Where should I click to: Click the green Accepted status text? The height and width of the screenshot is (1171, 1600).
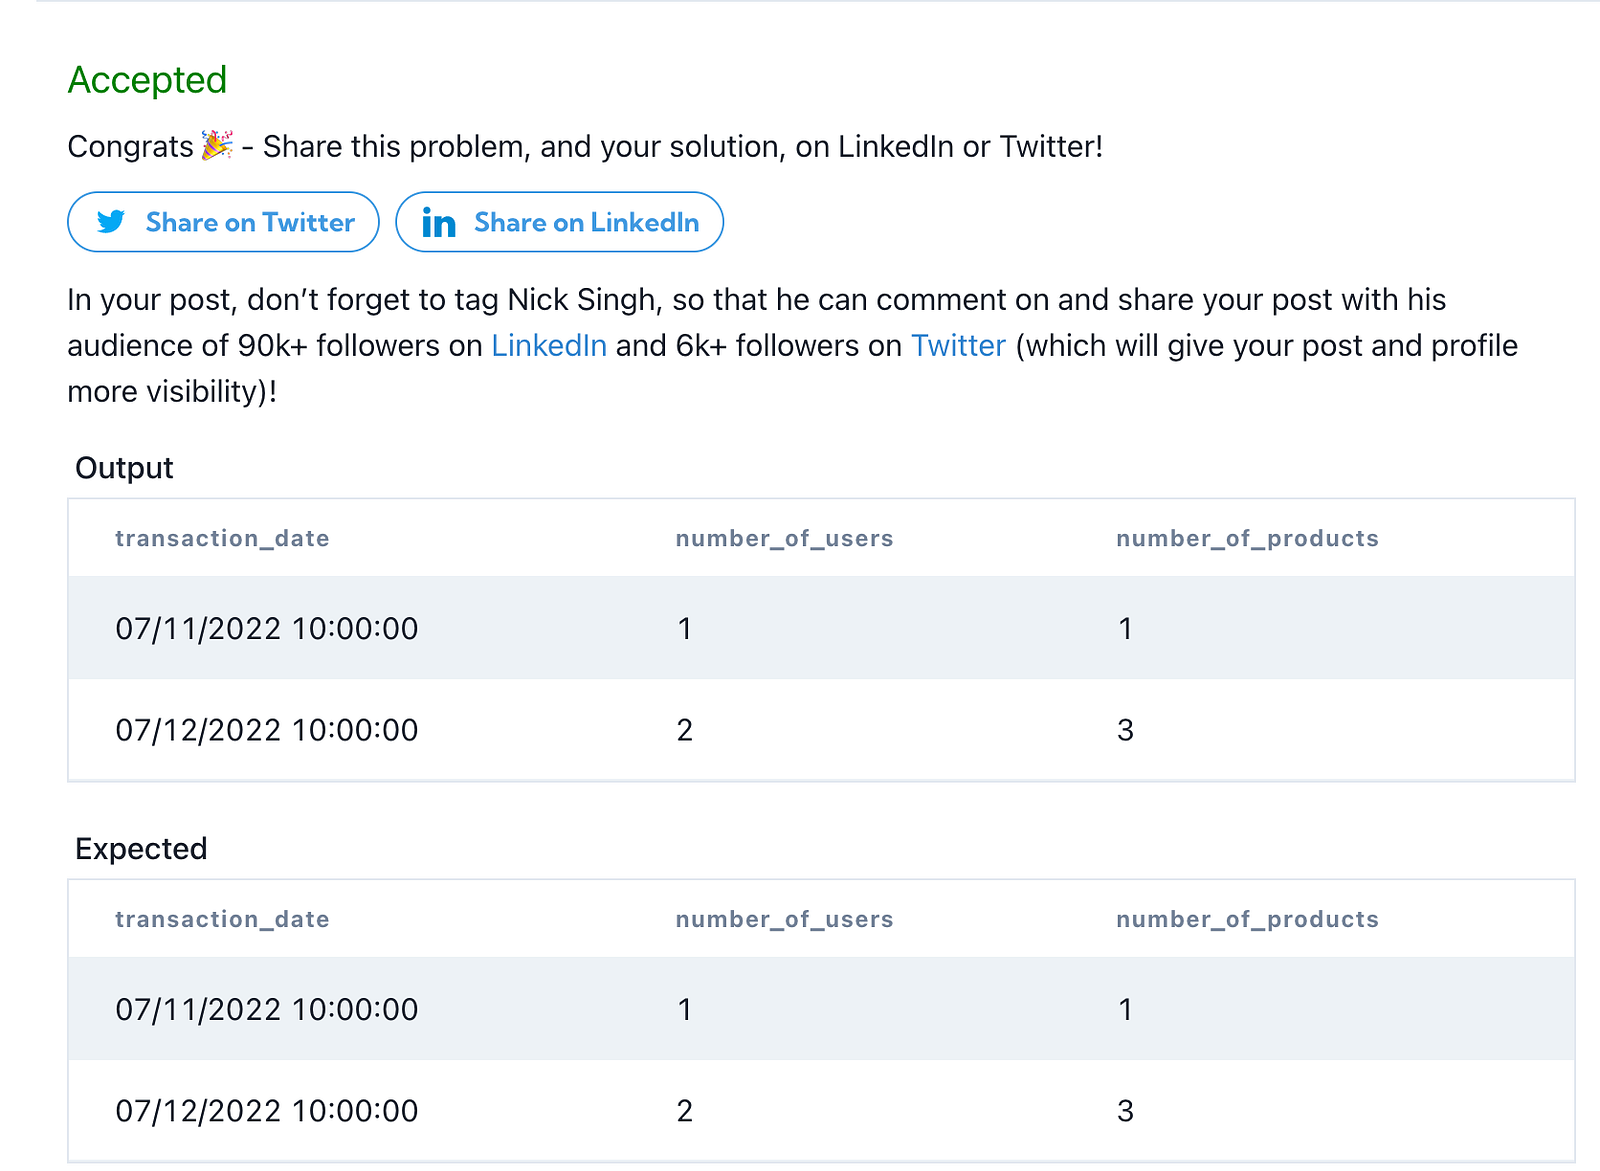pos(147,80)
